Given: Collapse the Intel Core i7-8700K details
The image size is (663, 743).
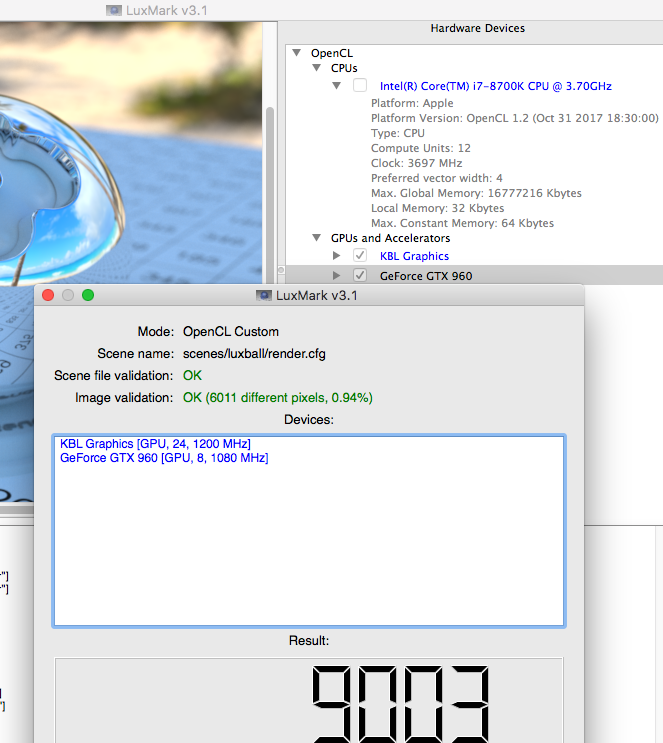Looking at the screenshot, I should [336, 86].
